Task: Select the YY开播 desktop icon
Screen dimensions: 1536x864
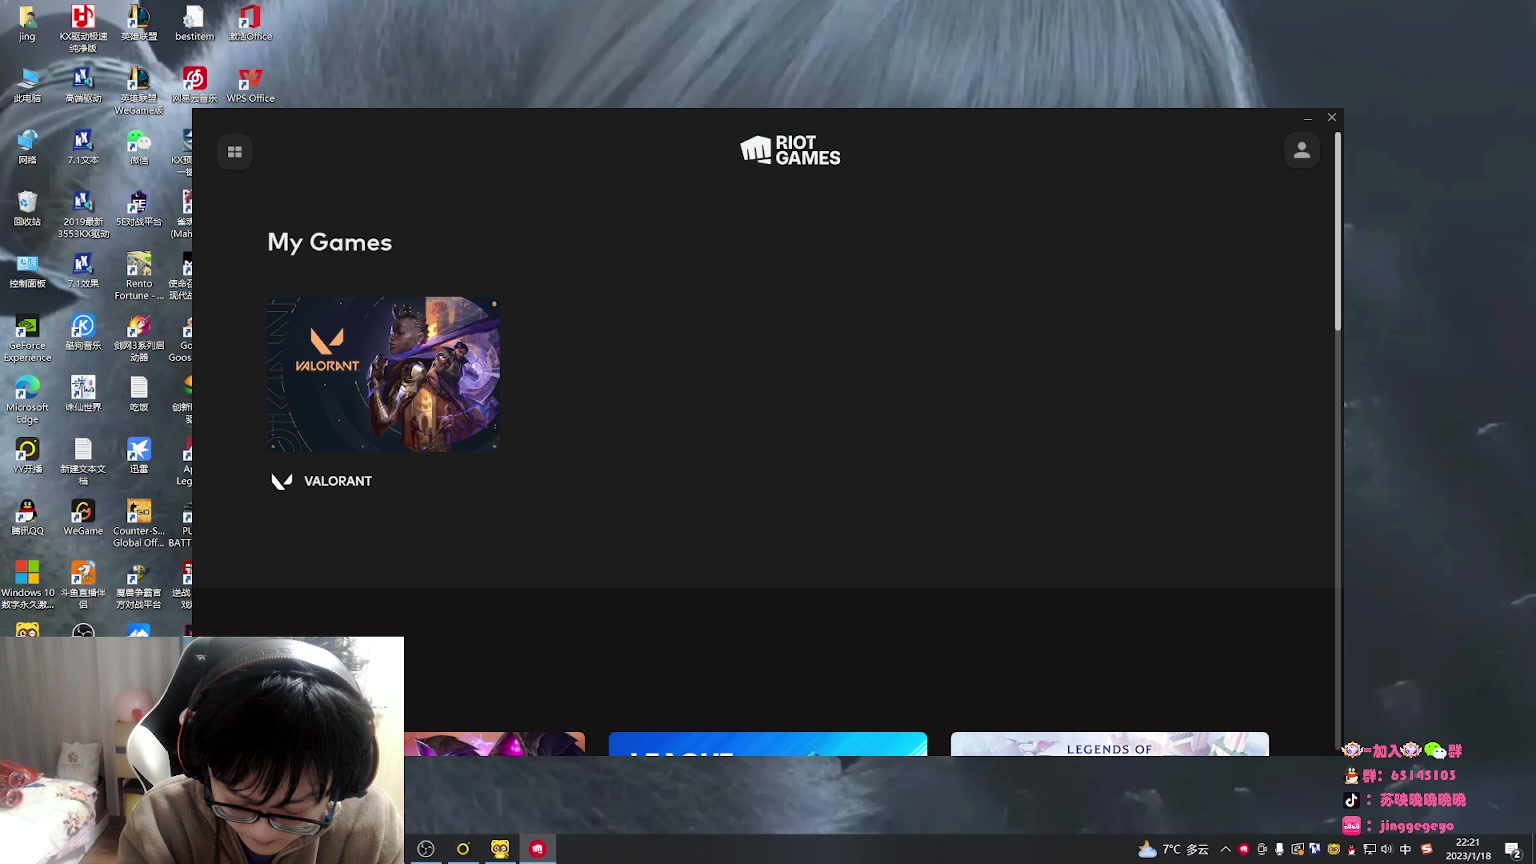Action: (x=27, y=456)
